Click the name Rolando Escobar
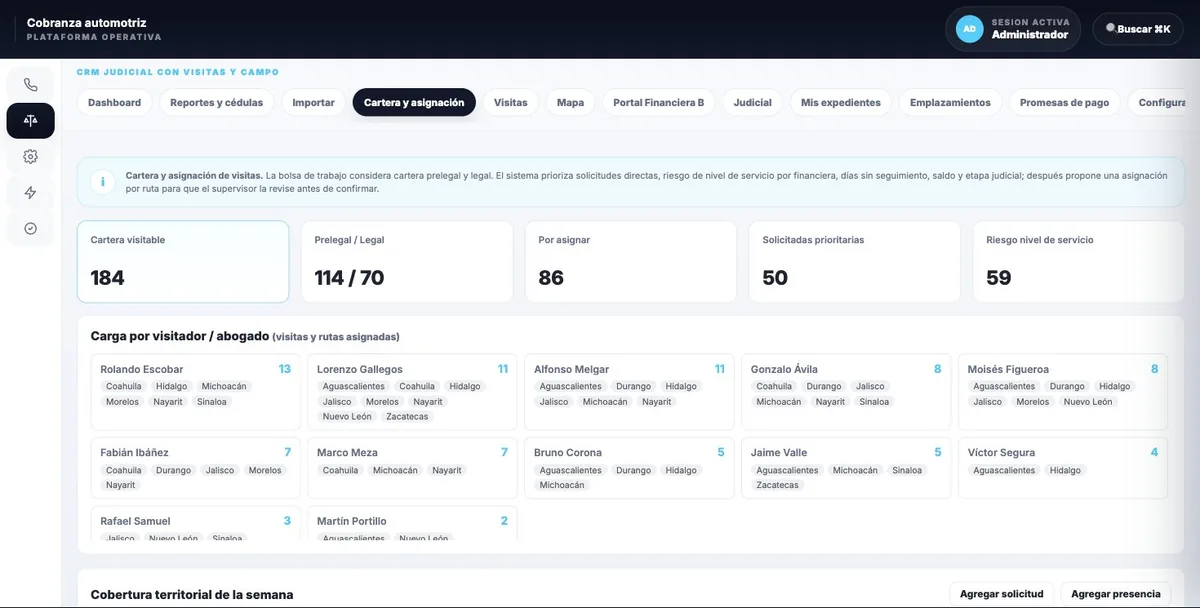The image size is (1200, 608). click(x=142, y=369)
